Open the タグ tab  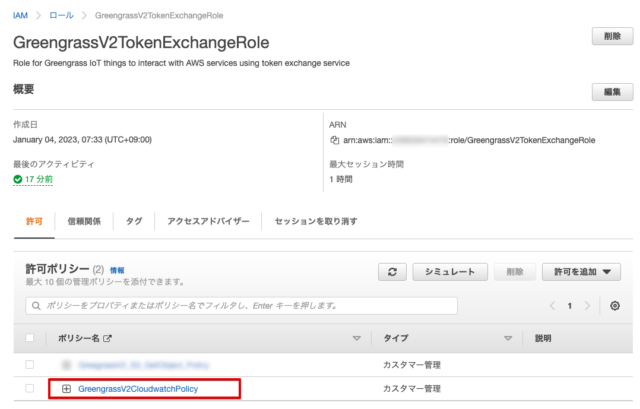click(x=134, y=221)
